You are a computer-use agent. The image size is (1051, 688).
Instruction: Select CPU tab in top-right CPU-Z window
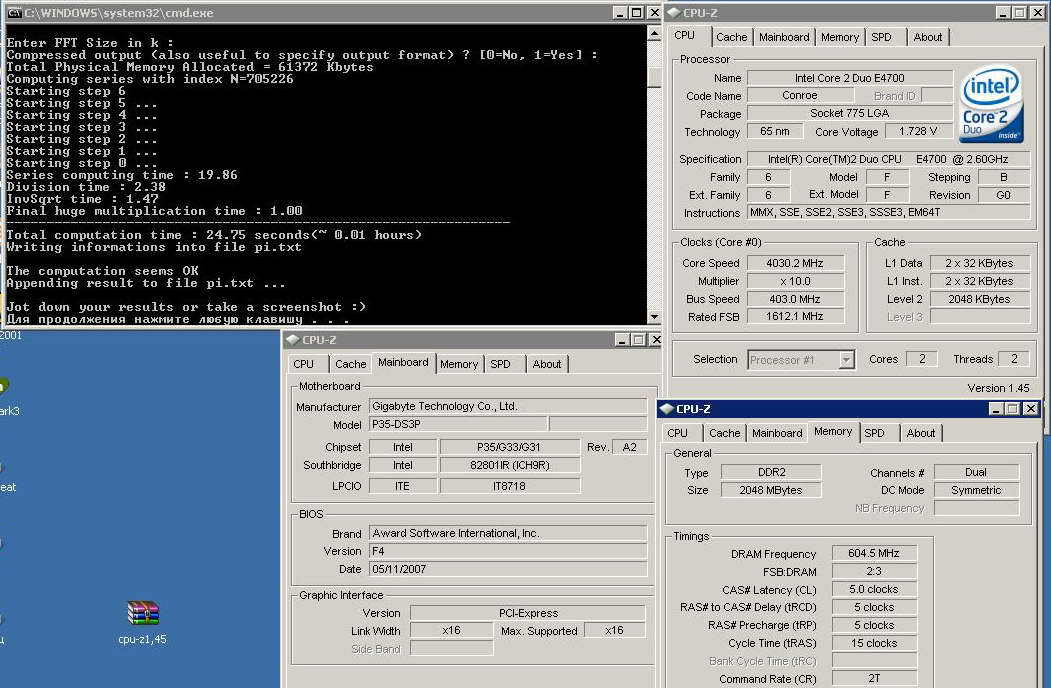684,36
